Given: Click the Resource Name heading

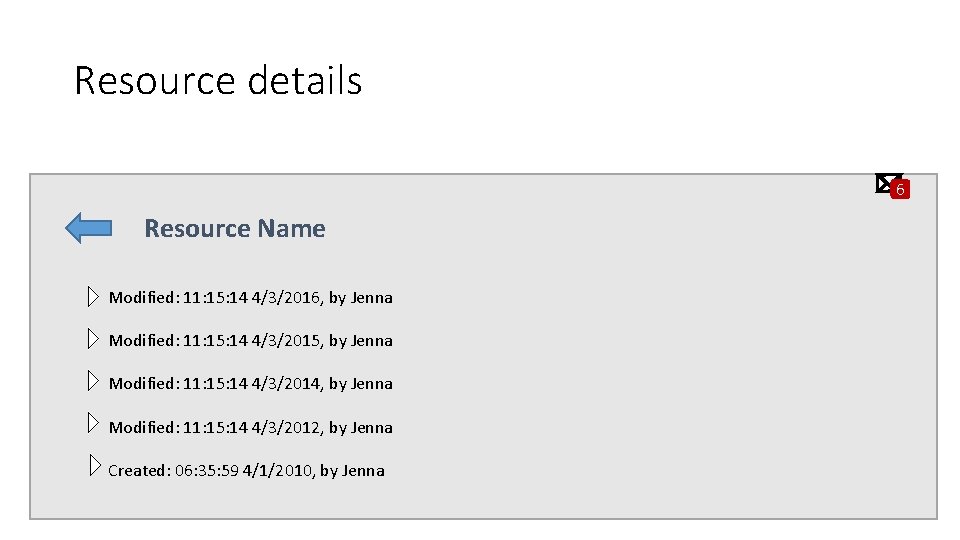Looking at the screenshot, I should pos(235,229).
